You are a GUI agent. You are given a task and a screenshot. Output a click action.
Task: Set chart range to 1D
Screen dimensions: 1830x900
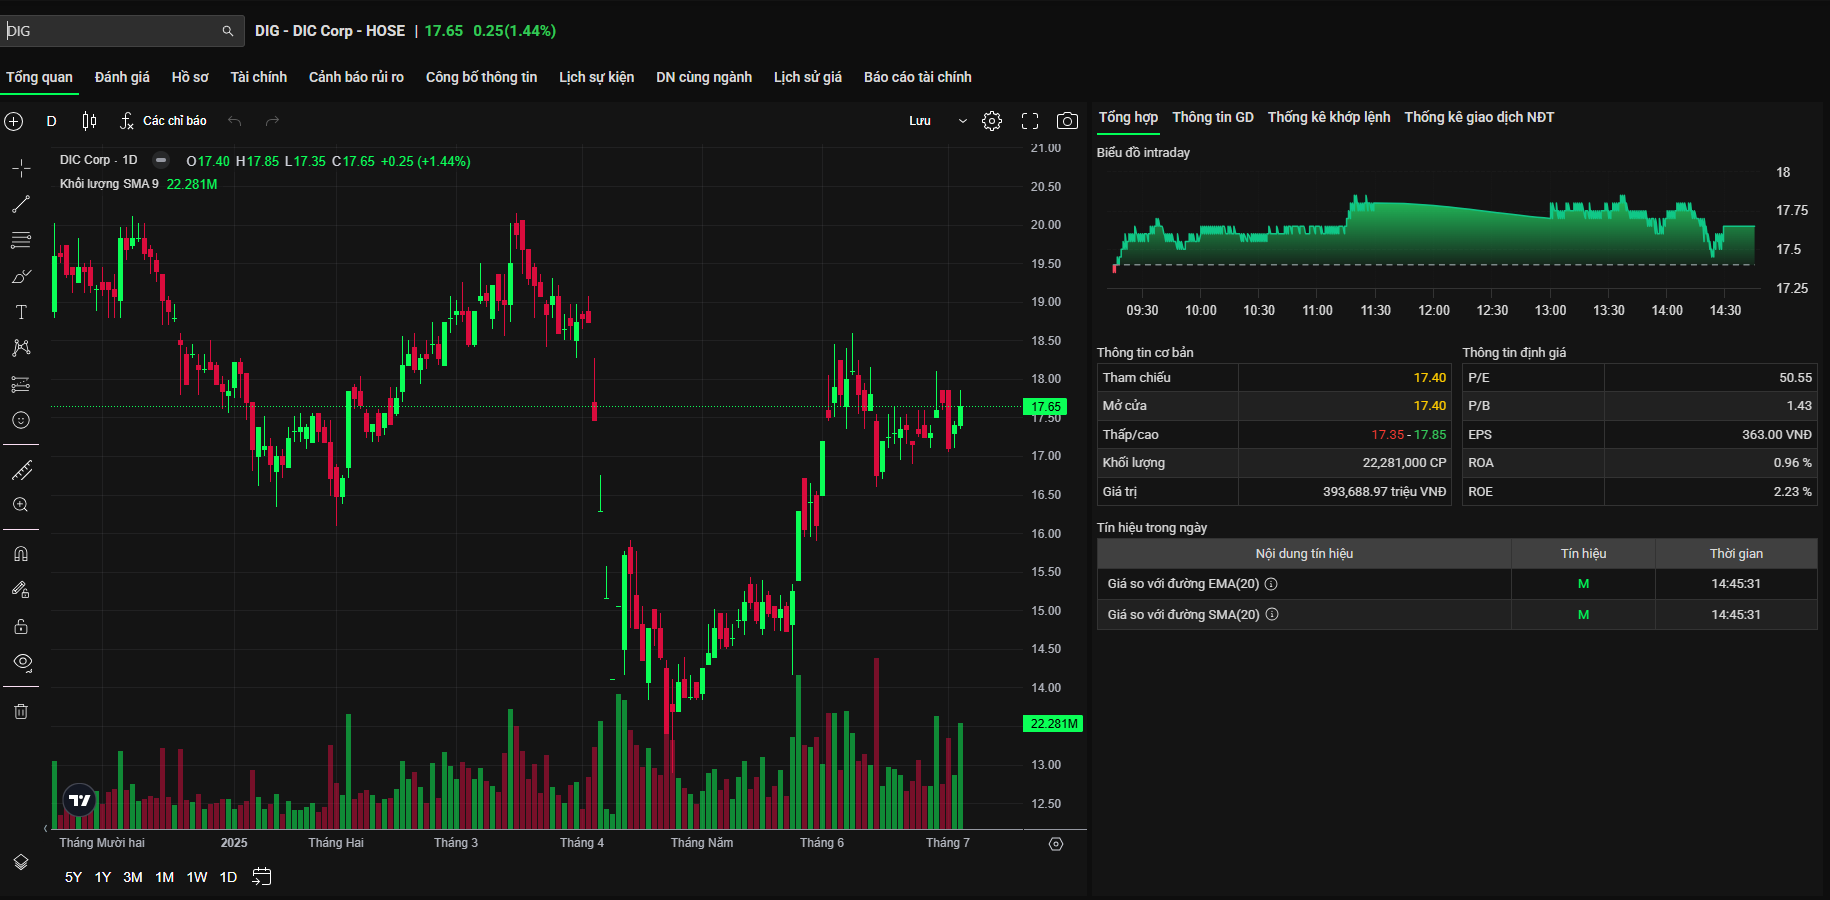(228, 877)
